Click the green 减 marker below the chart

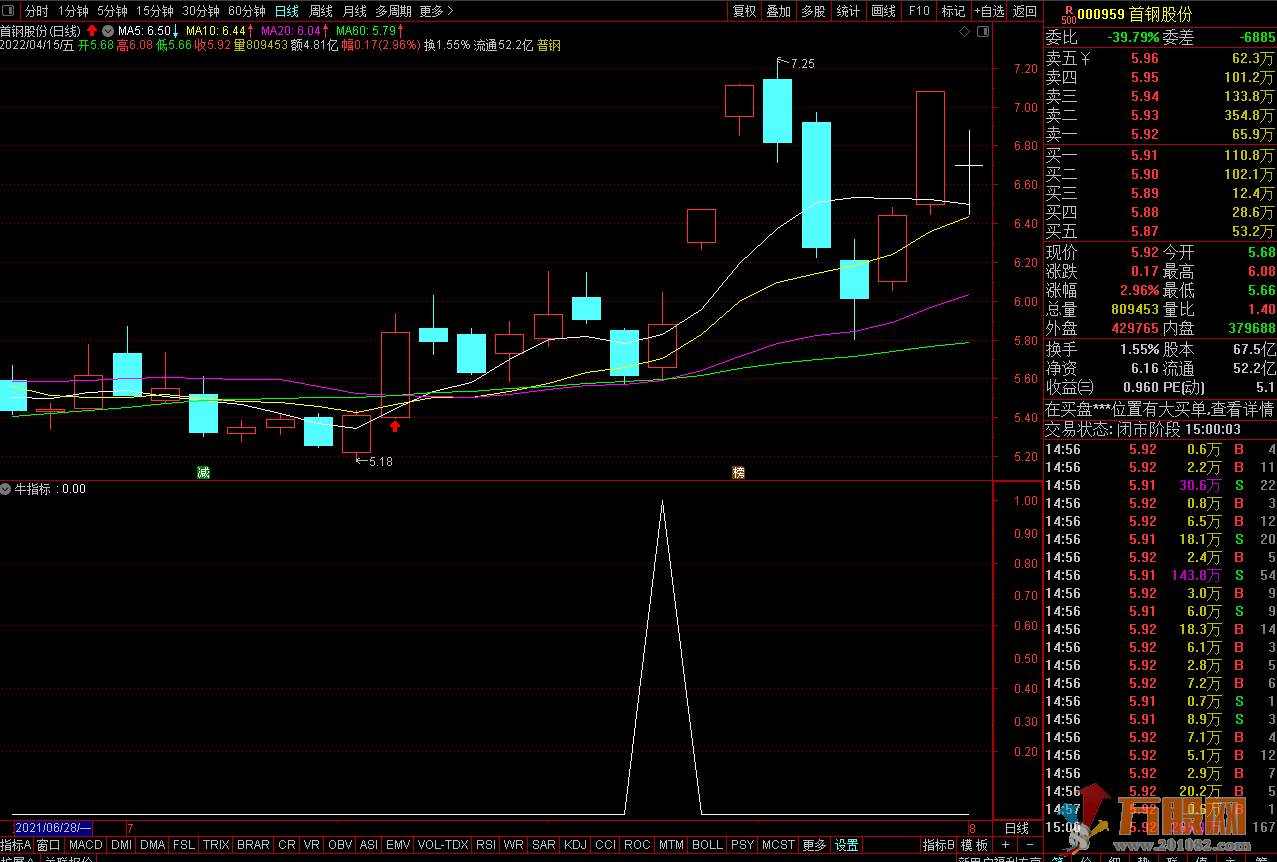(x=203, y=472)
